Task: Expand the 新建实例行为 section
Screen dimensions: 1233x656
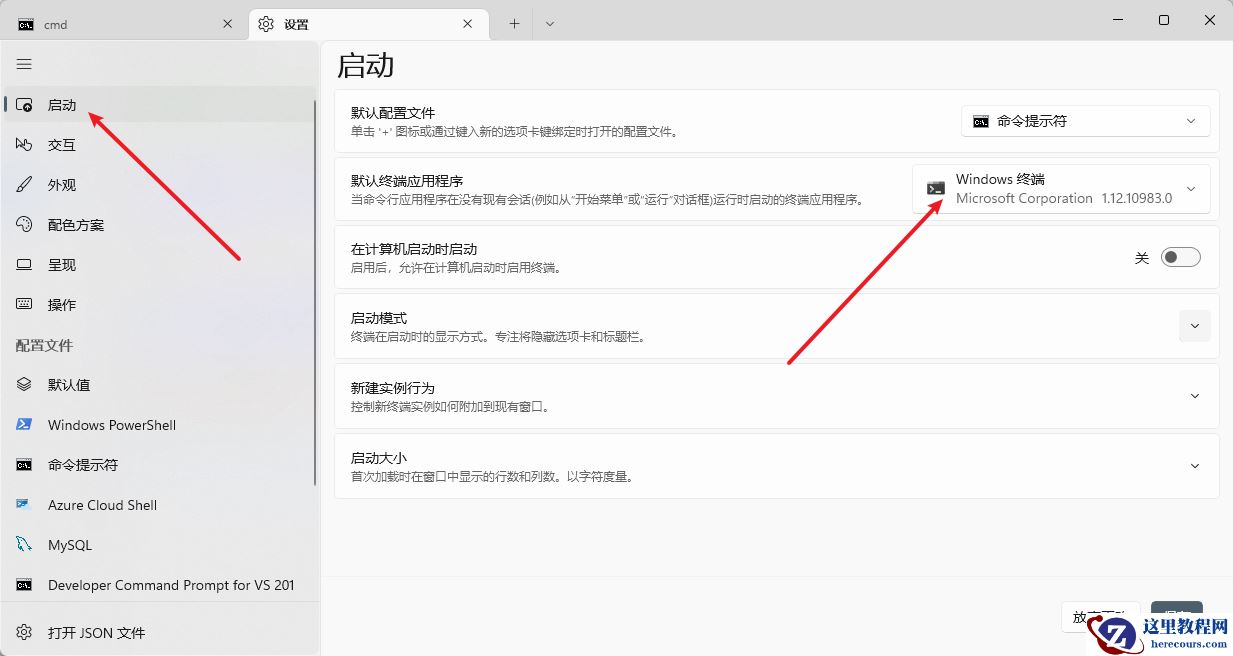Action: [x=1195, y=396]
